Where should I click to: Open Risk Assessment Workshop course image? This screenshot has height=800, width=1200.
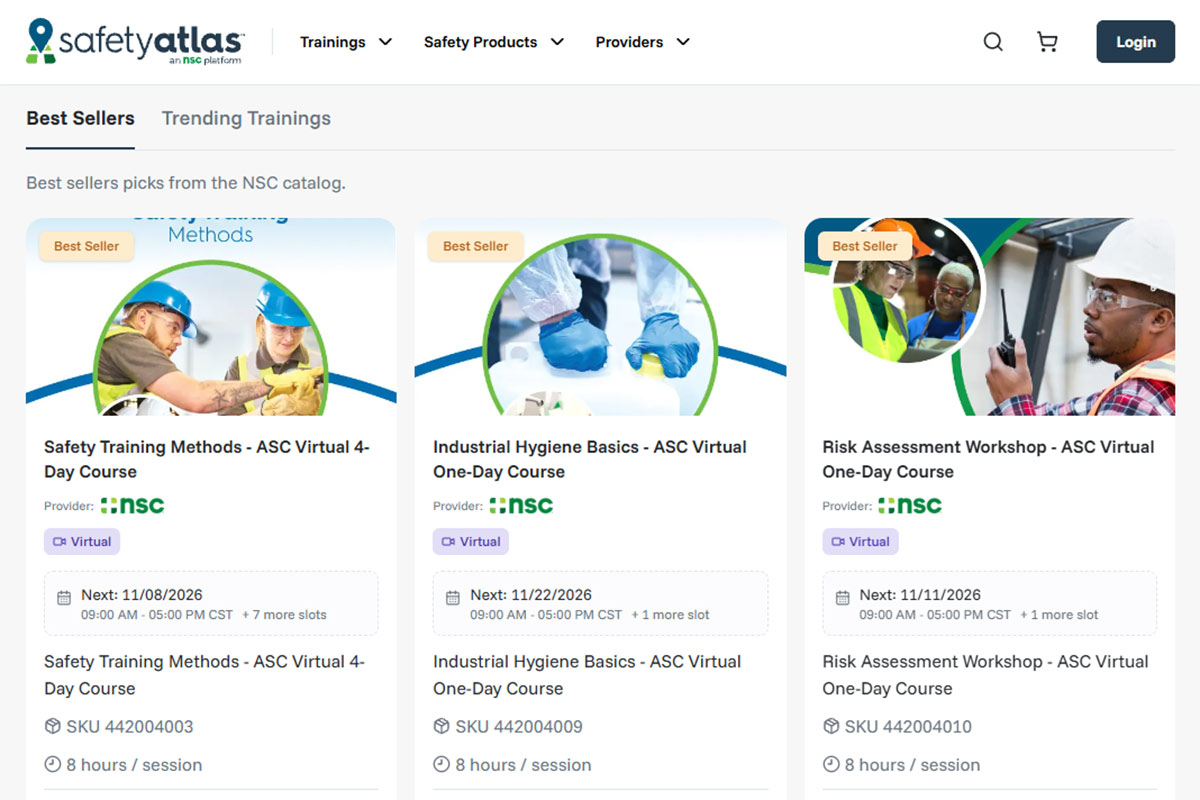coord(990,317)
